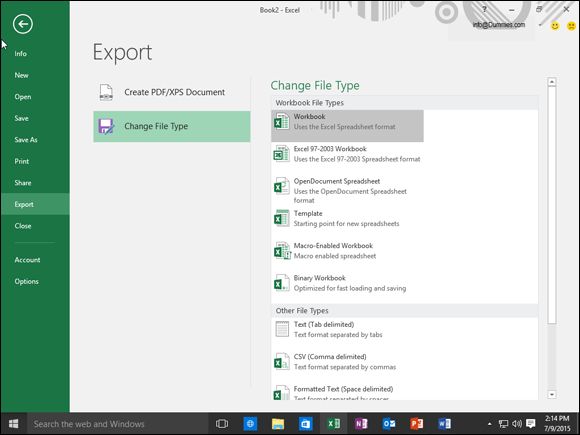This screenshot has width=580, height=435.
Task: Send a smile with the happy face icon
Action: tap(555, 26)
